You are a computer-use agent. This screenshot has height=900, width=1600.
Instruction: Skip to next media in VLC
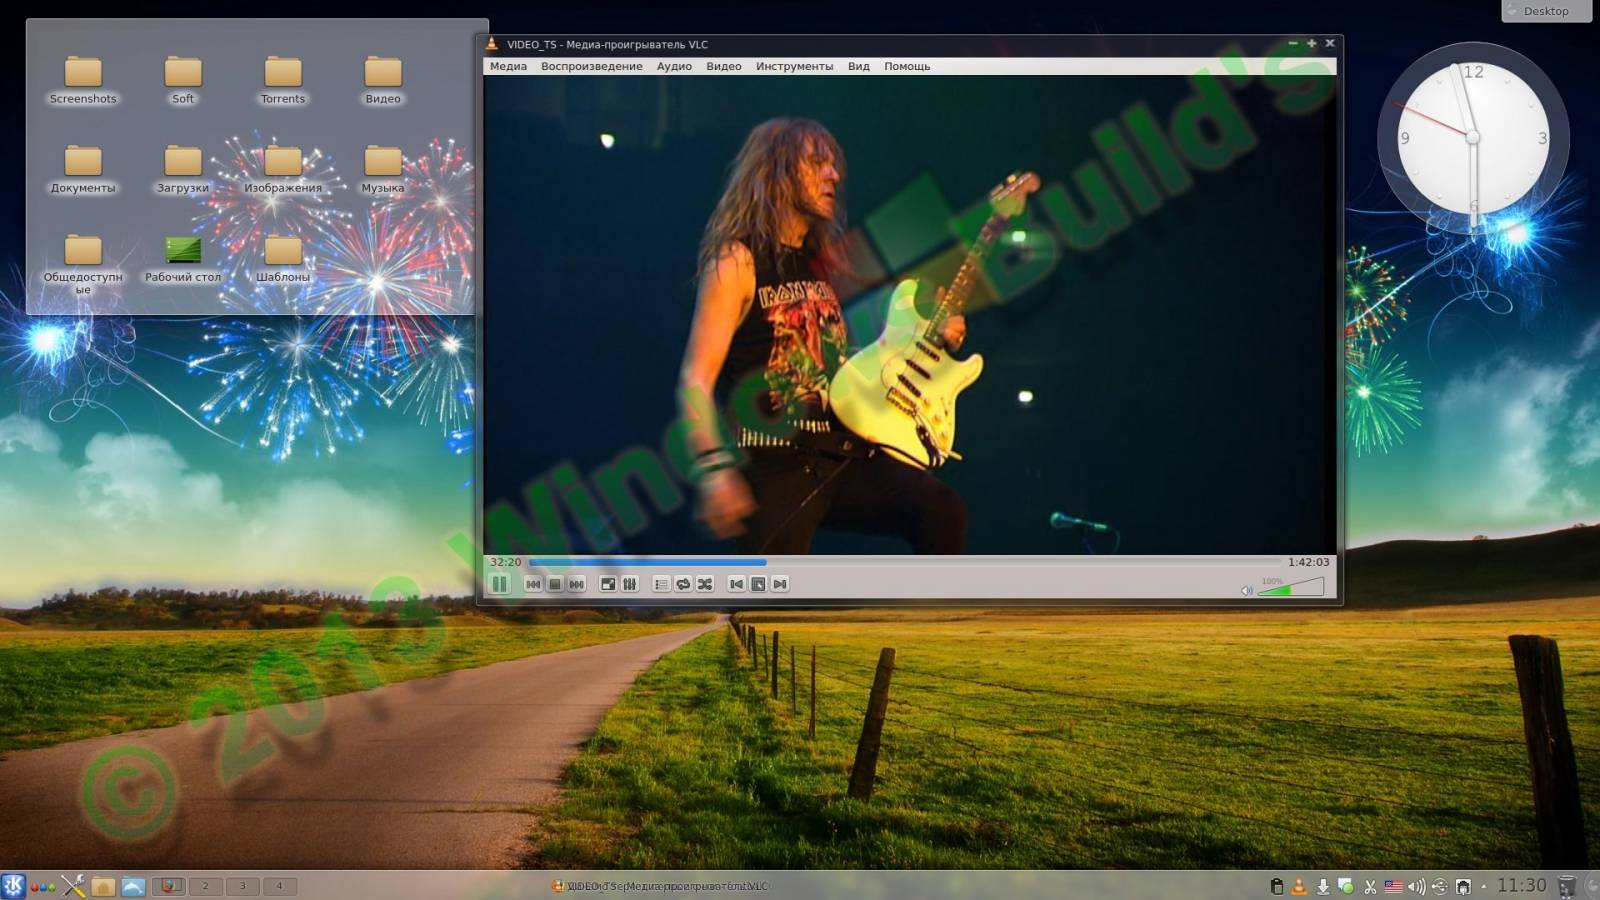coord(577,584)
